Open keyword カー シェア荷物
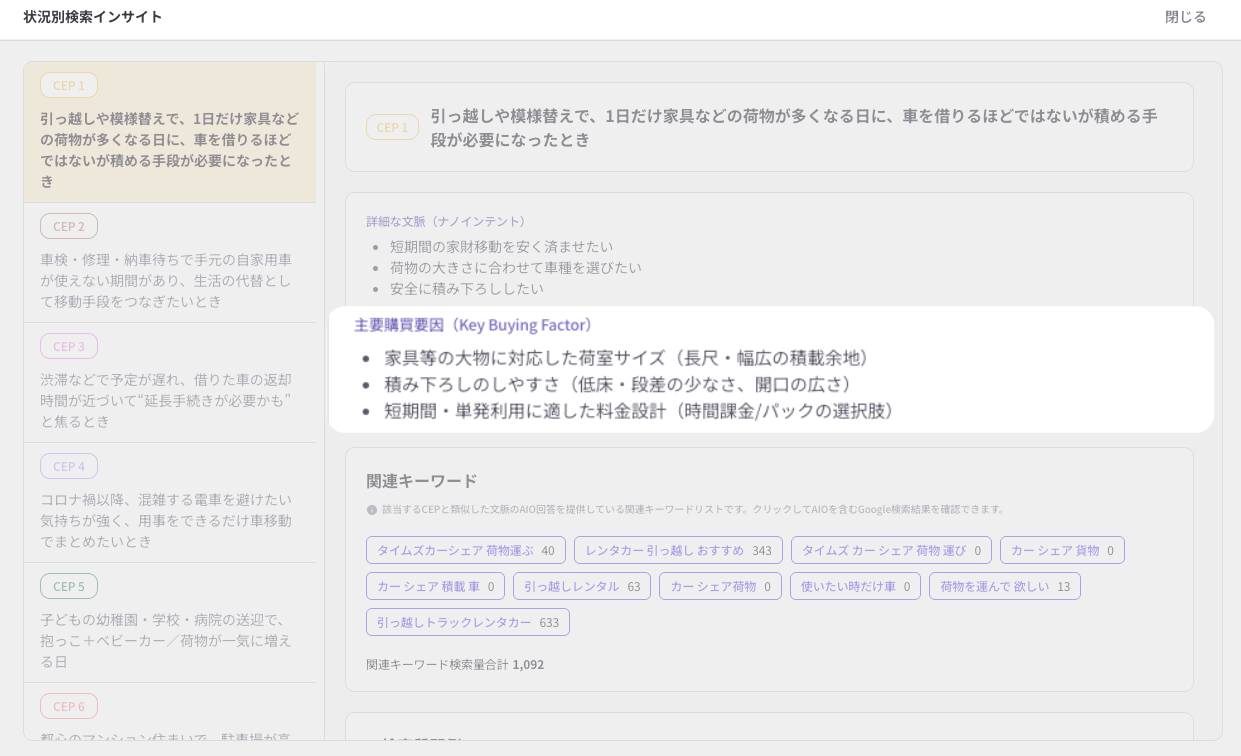Image resolution: width=1241 pixels, height=756 pixels. coord(720,586)
